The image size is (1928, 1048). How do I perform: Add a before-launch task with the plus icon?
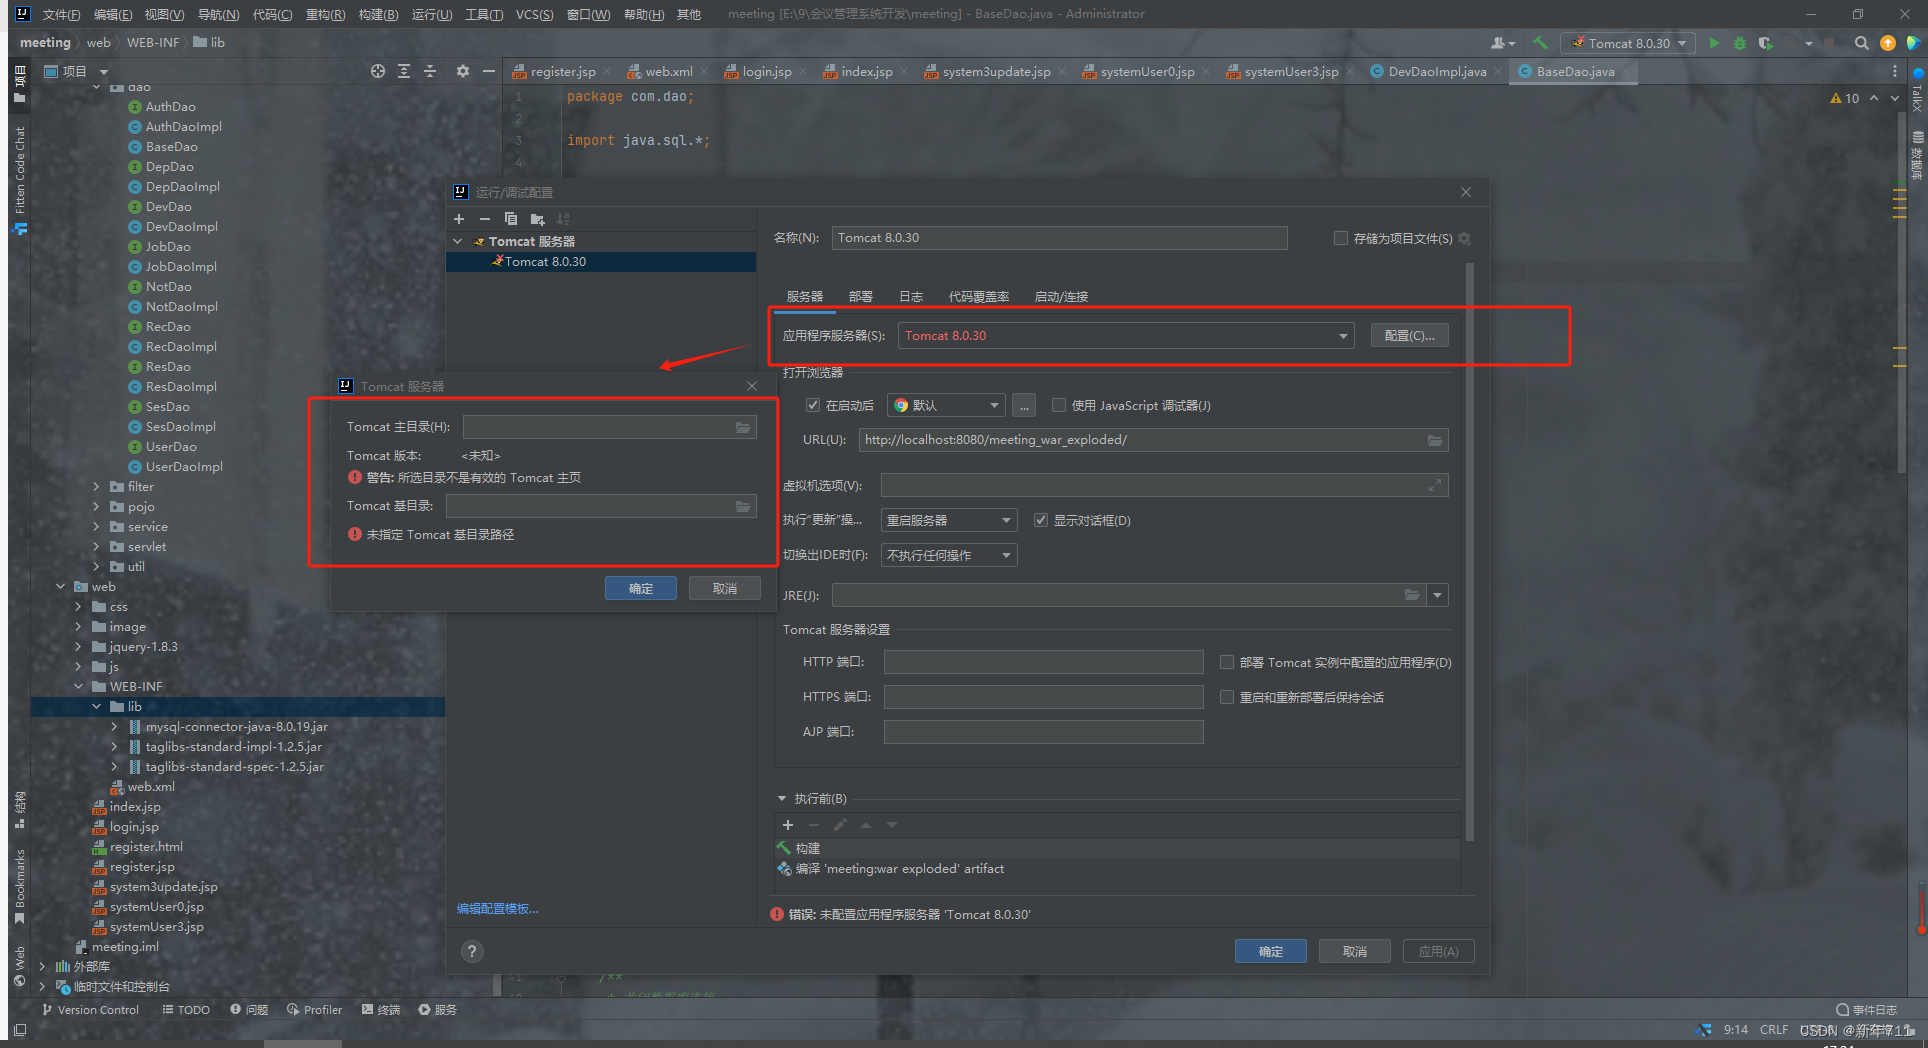[788, 825]
